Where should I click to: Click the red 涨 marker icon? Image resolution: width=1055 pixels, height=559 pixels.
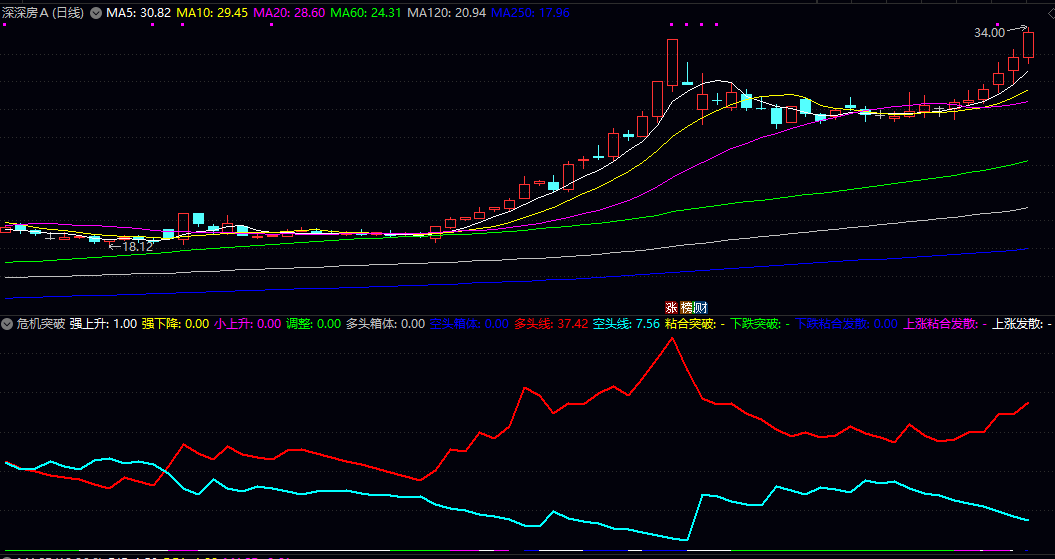pyautogui.click(x=672, y=307)
